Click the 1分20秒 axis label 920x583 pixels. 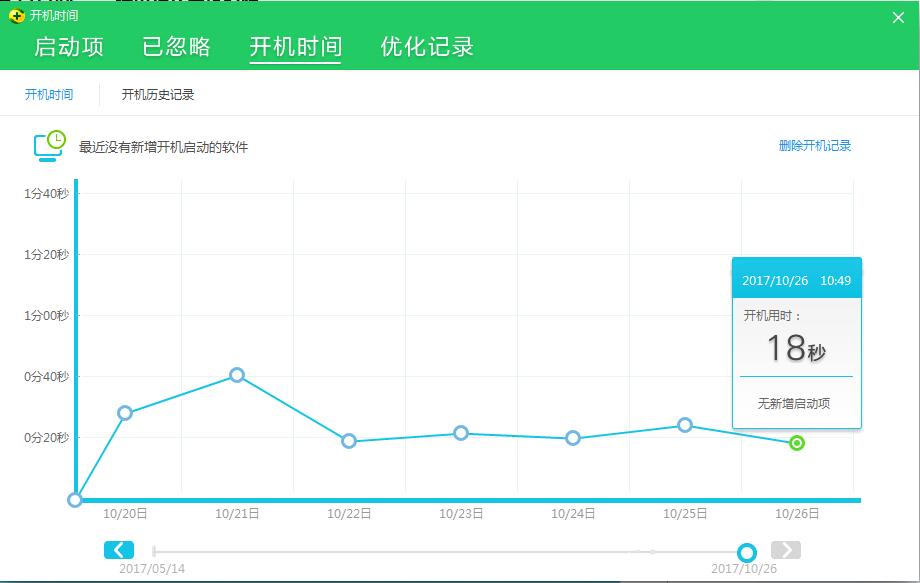pos(46,255)
